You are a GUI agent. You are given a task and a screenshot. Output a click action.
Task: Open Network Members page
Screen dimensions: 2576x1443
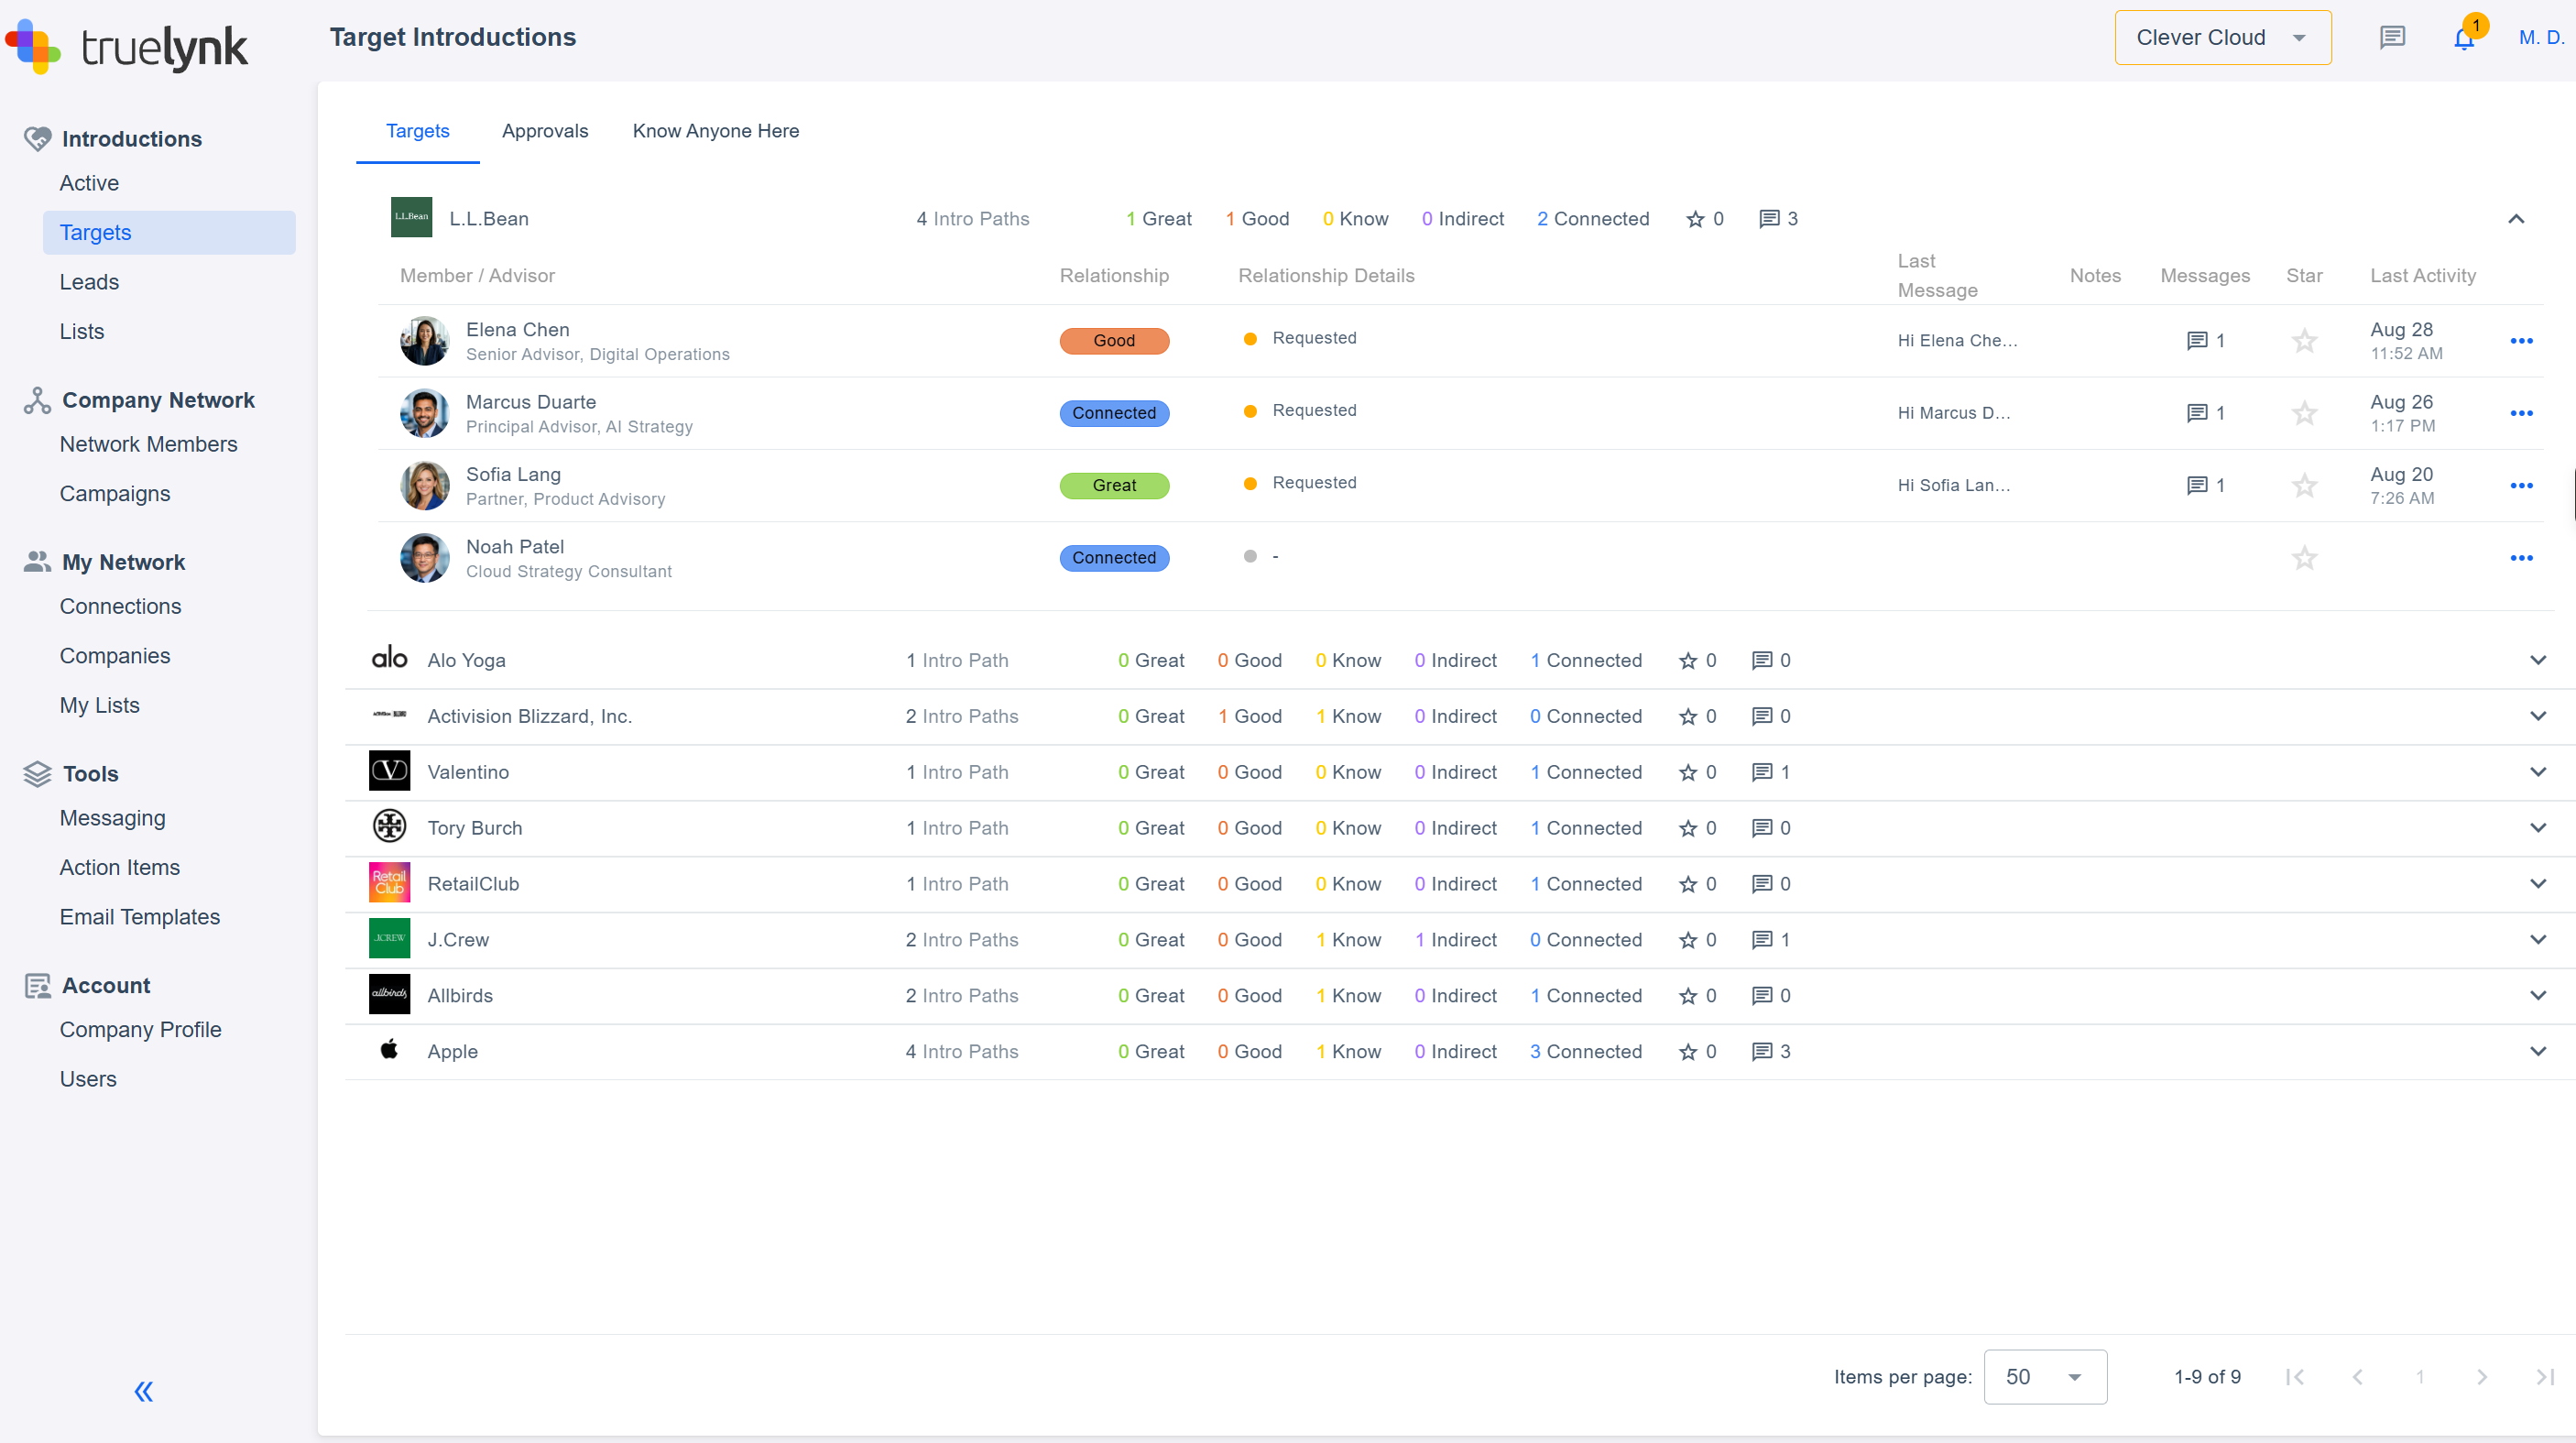coord(148,444)
